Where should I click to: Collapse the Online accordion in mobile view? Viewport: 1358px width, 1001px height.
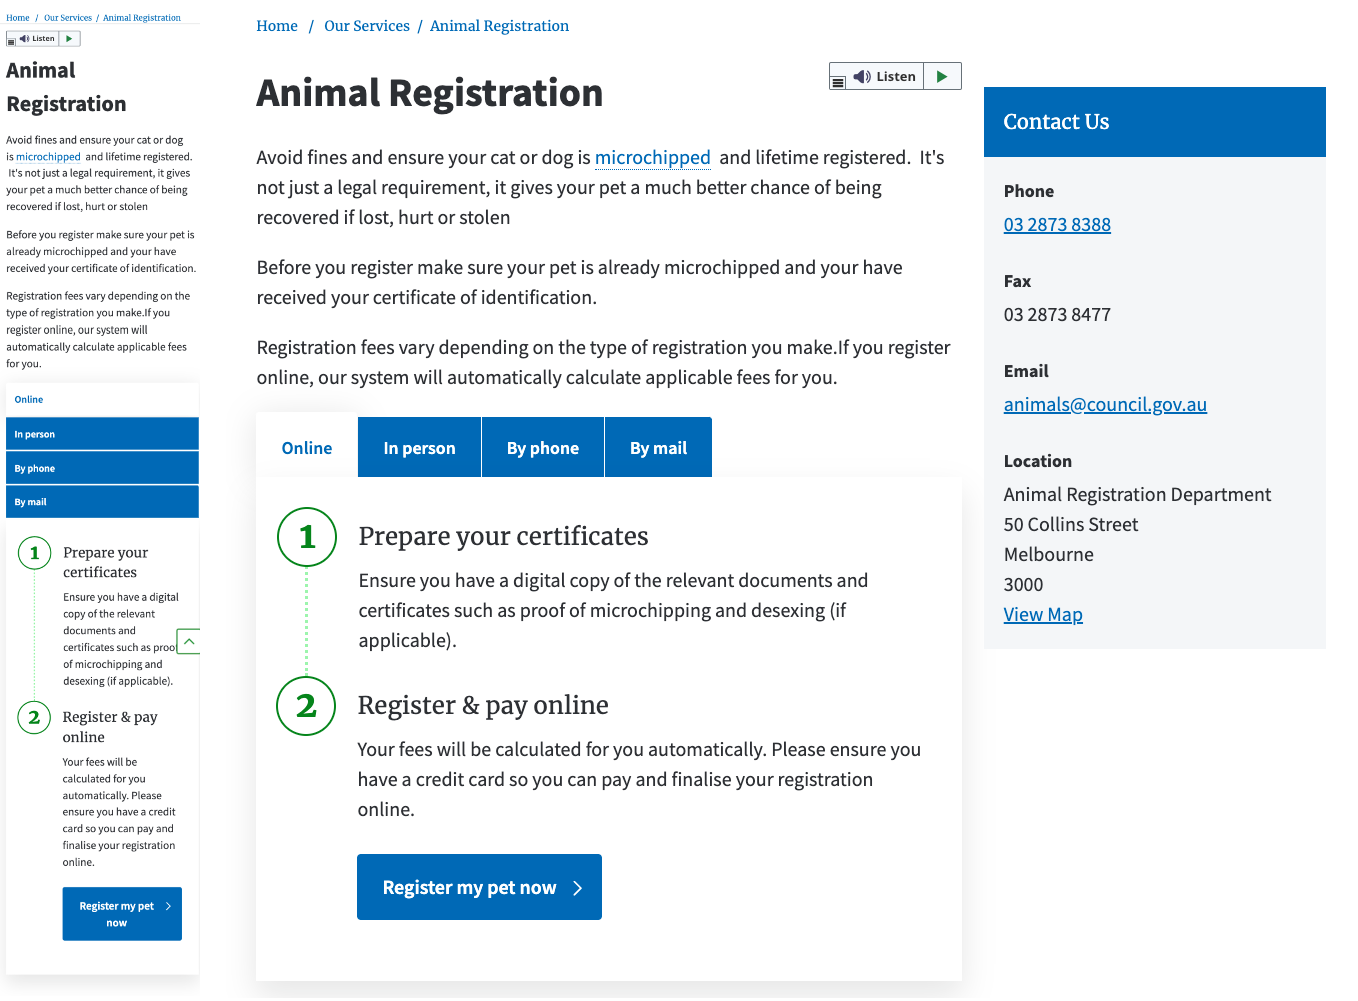pos(102,399)
